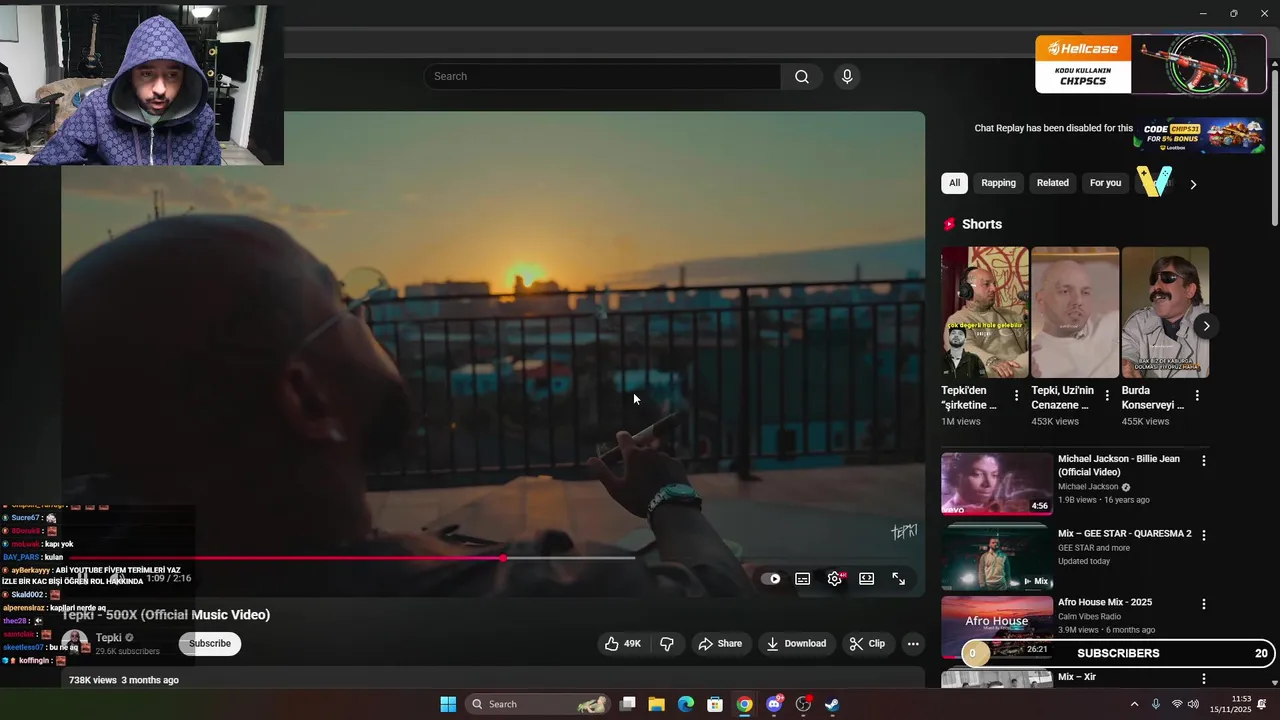Open OBS Studio from taskbar

point(803,704)
